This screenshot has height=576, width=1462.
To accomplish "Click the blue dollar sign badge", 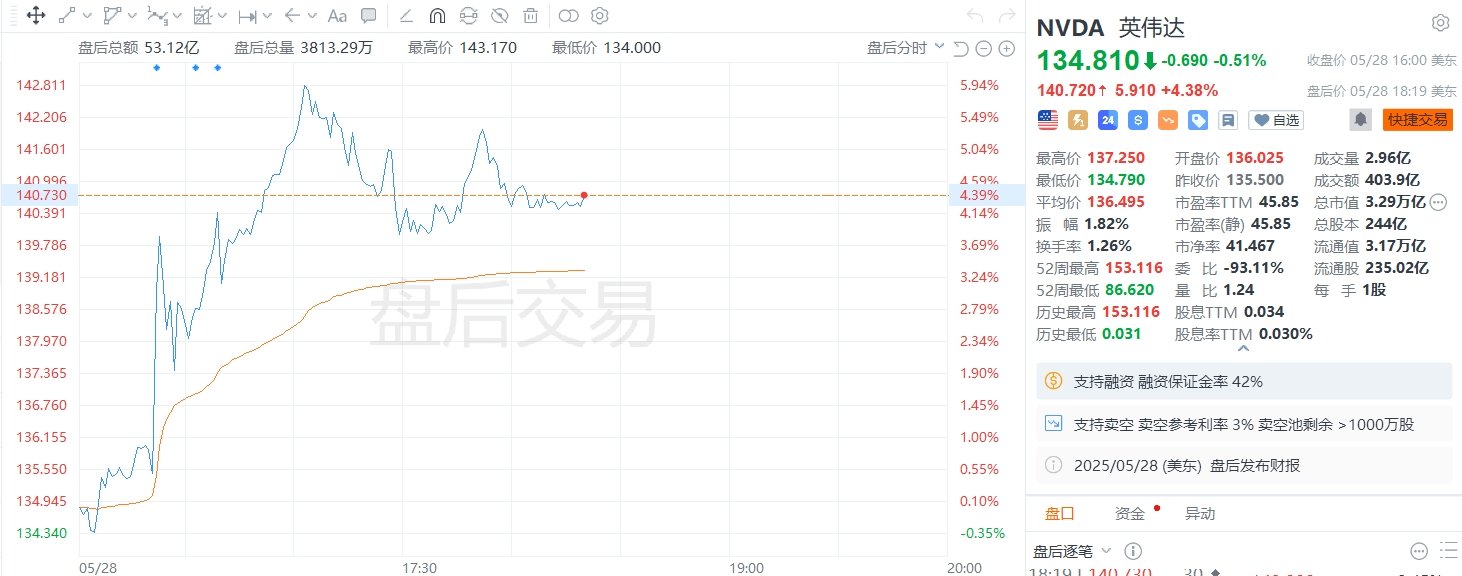I will [x=1137, y=120].
